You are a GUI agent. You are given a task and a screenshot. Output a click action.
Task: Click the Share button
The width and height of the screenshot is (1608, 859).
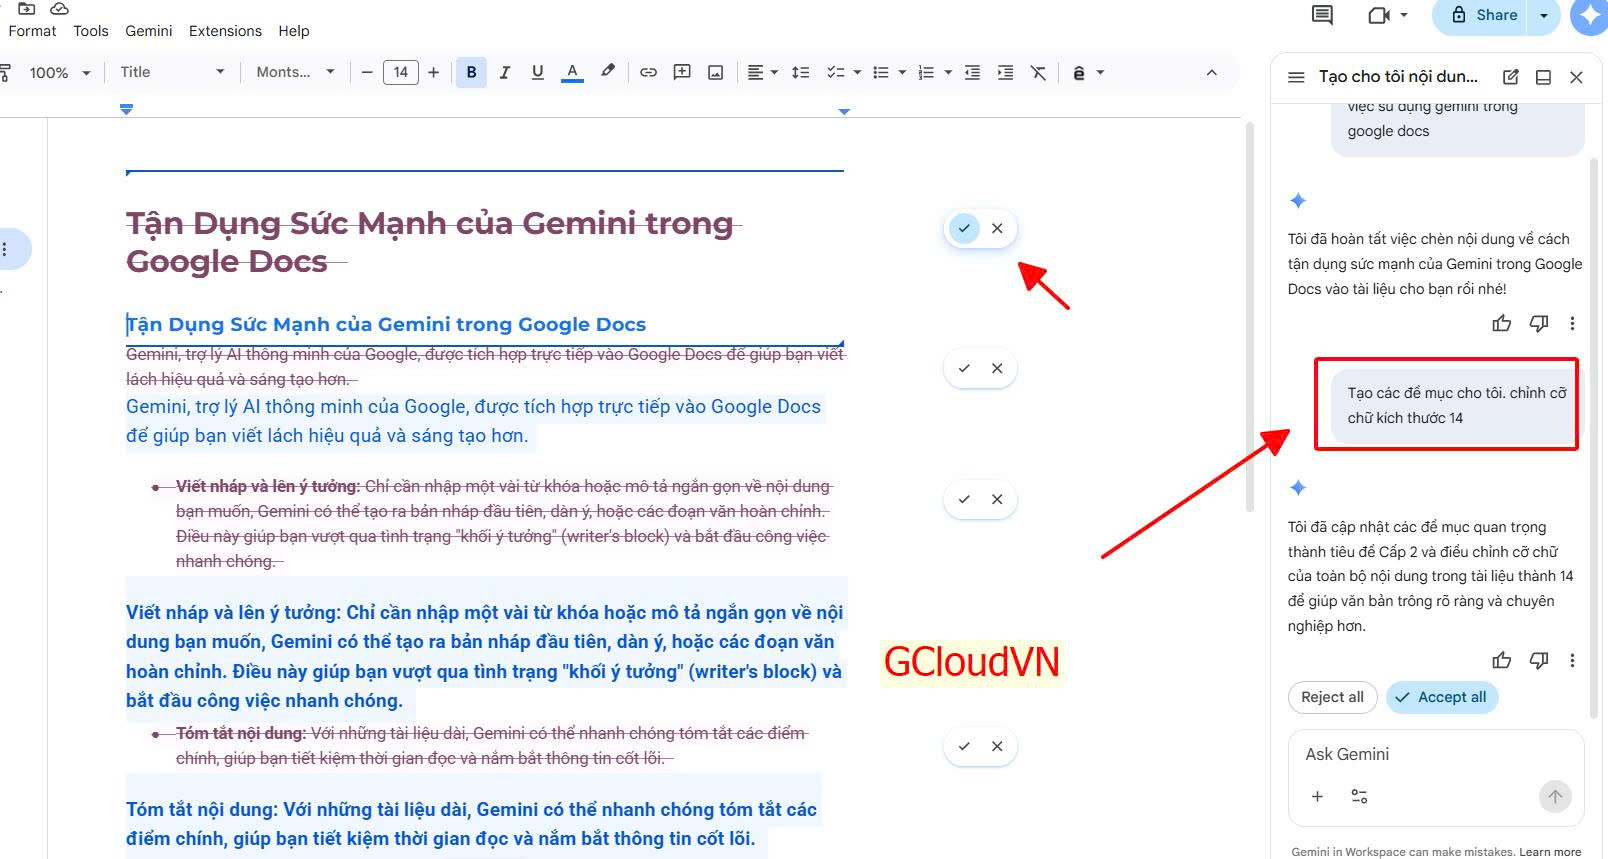click(x=1483, y=15)
